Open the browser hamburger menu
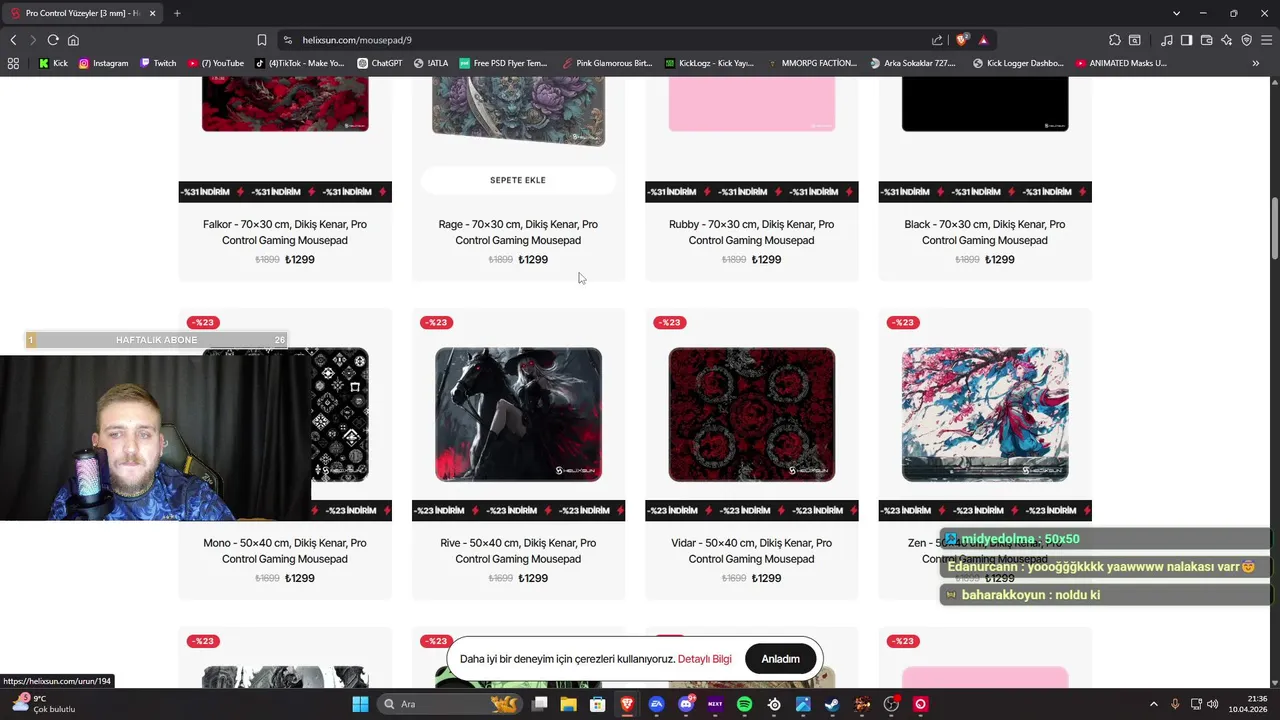1280x720 pixels. tap(1266, 40)
